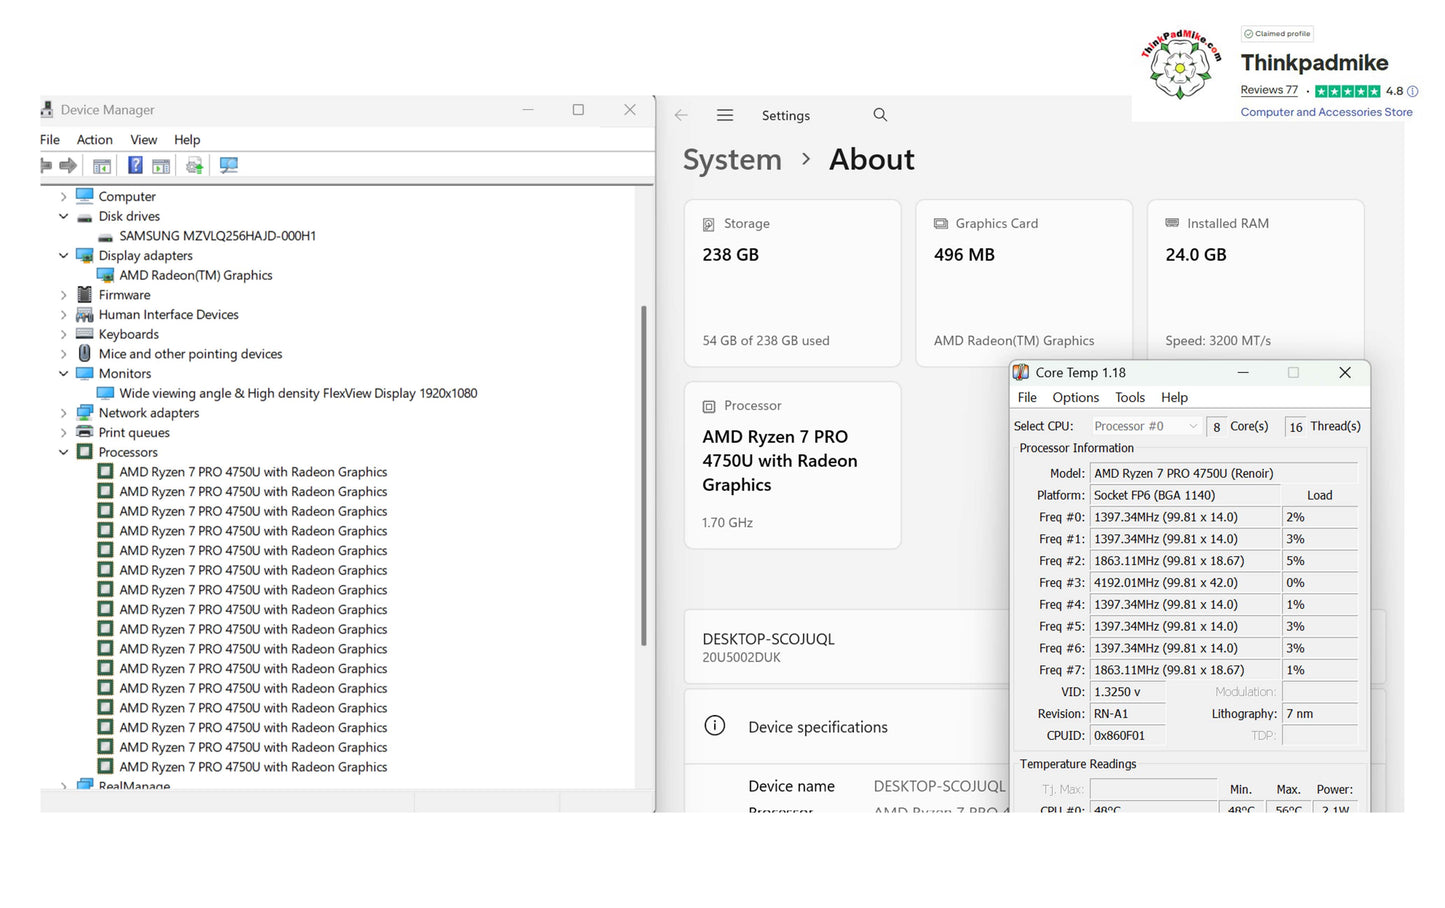This screenshot has height=908, width=1445.
Task: Click the Reviews 77 link
Action: [x=1268, y=90]
